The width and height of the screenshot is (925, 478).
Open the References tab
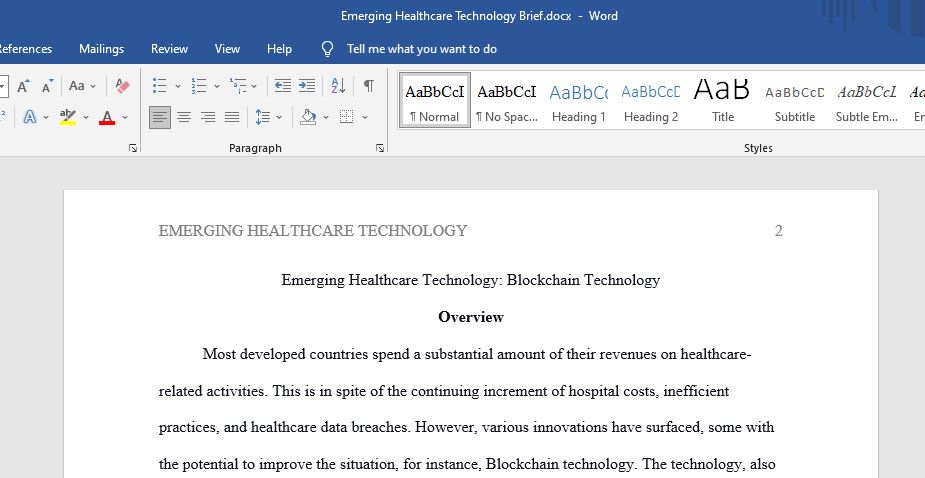[x=25, y=49]
